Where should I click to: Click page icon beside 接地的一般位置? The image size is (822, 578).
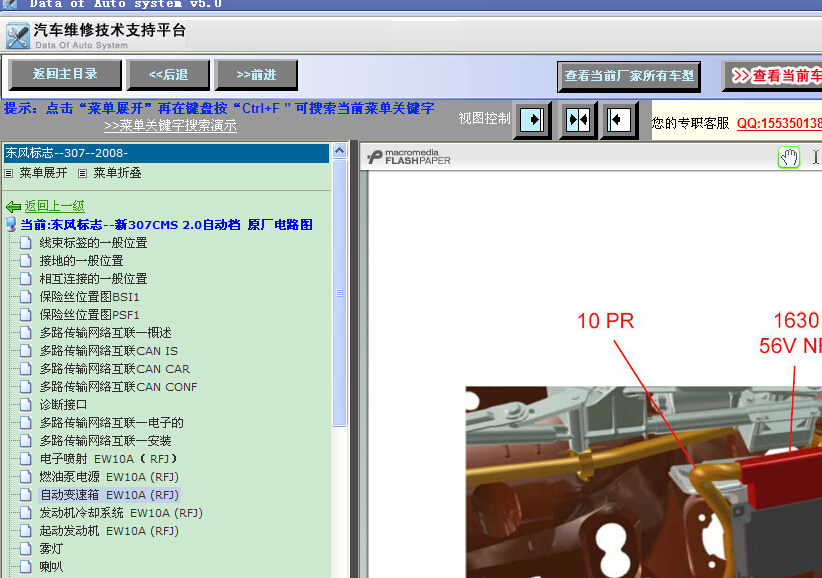(x=26, y=261)
